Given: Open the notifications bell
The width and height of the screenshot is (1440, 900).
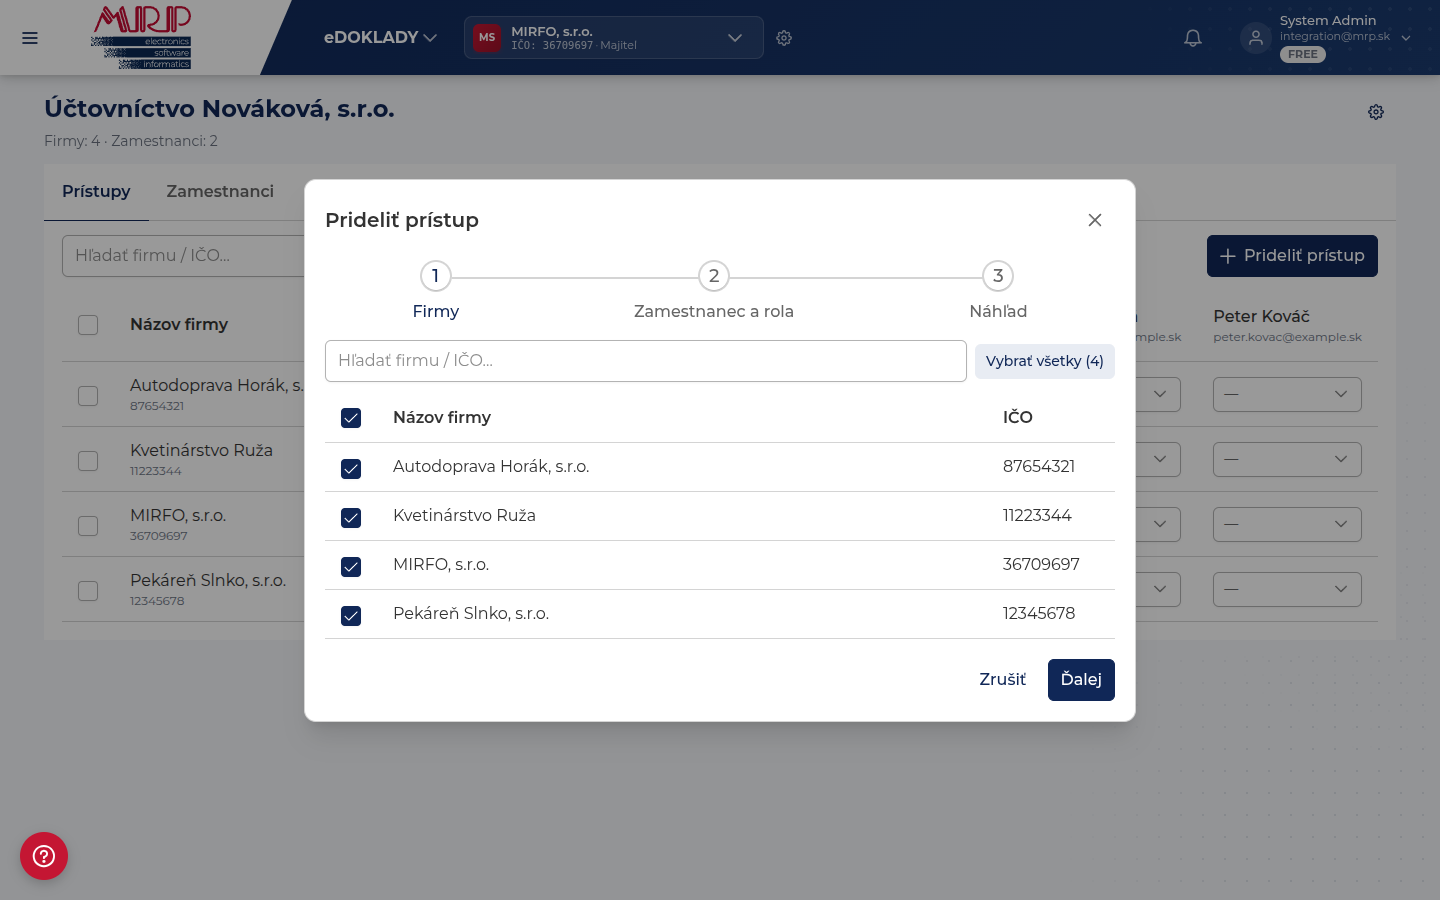Looking at the screenshot, I should 1193,38.
